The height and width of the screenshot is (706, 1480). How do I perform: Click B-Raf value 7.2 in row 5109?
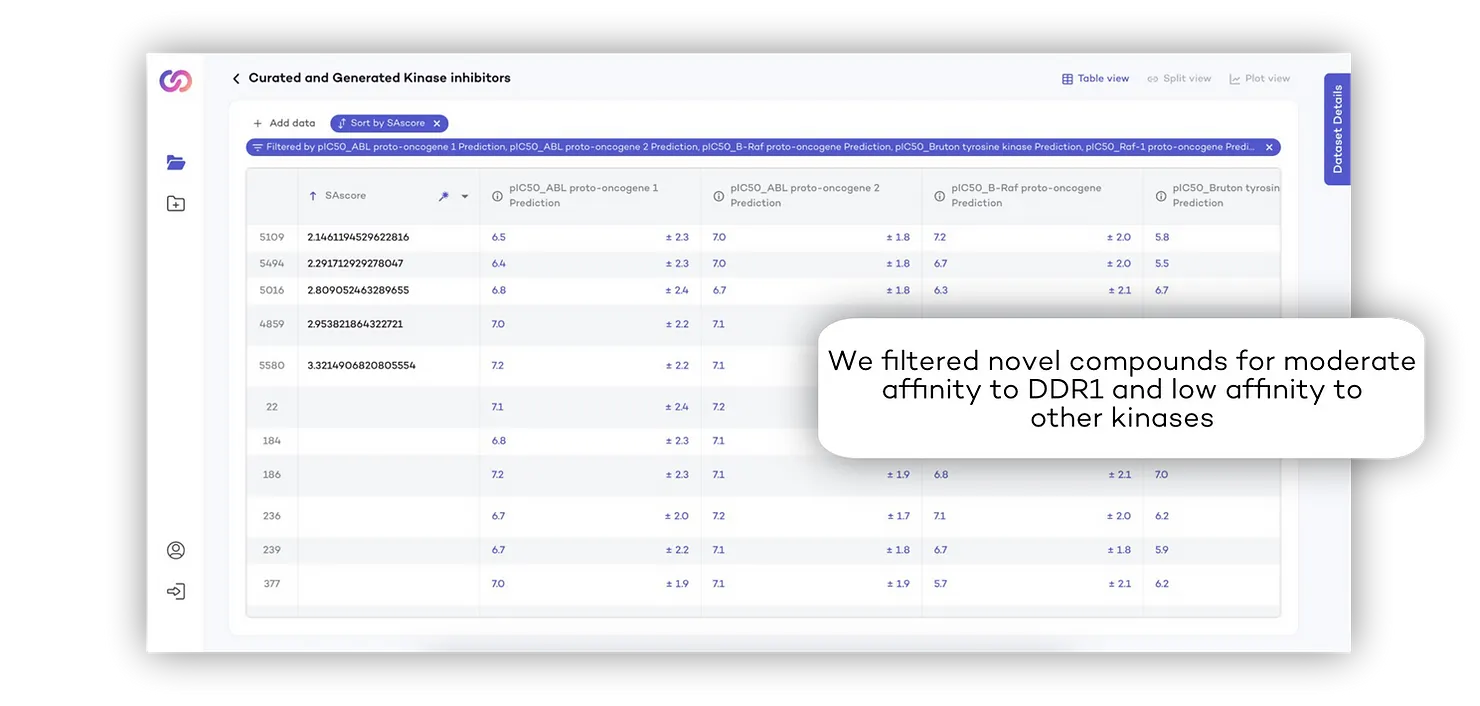click(x=940, y=237)
